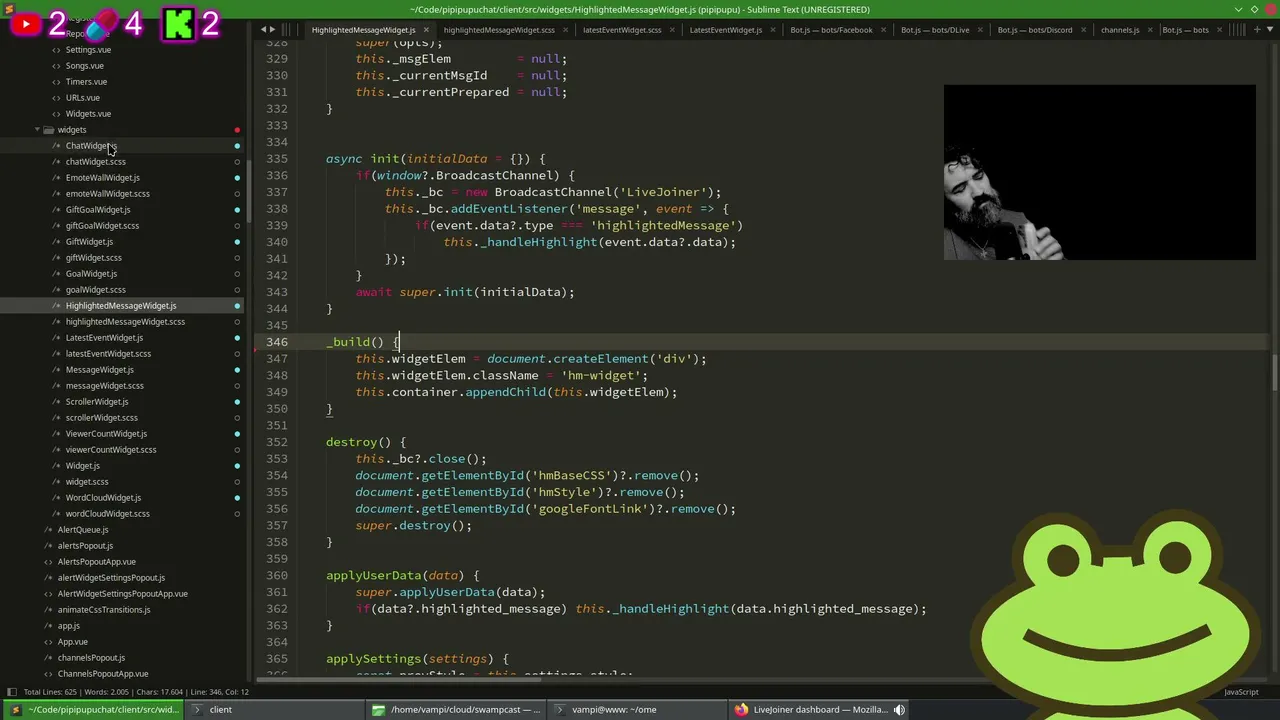
Task: Close the Bot.js — bots/Discord tab
Action: [1082, 30]
